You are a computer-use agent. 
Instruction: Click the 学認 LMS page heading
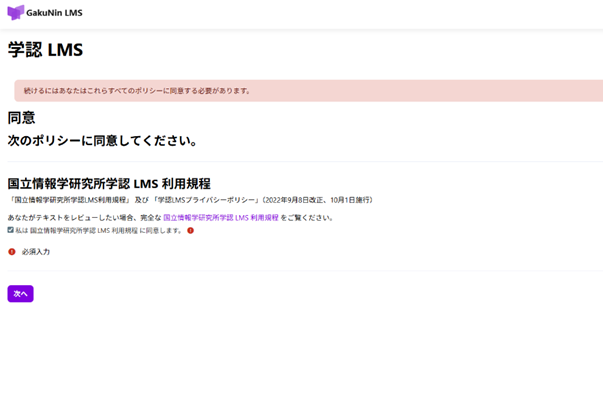[x=45, y=50]
